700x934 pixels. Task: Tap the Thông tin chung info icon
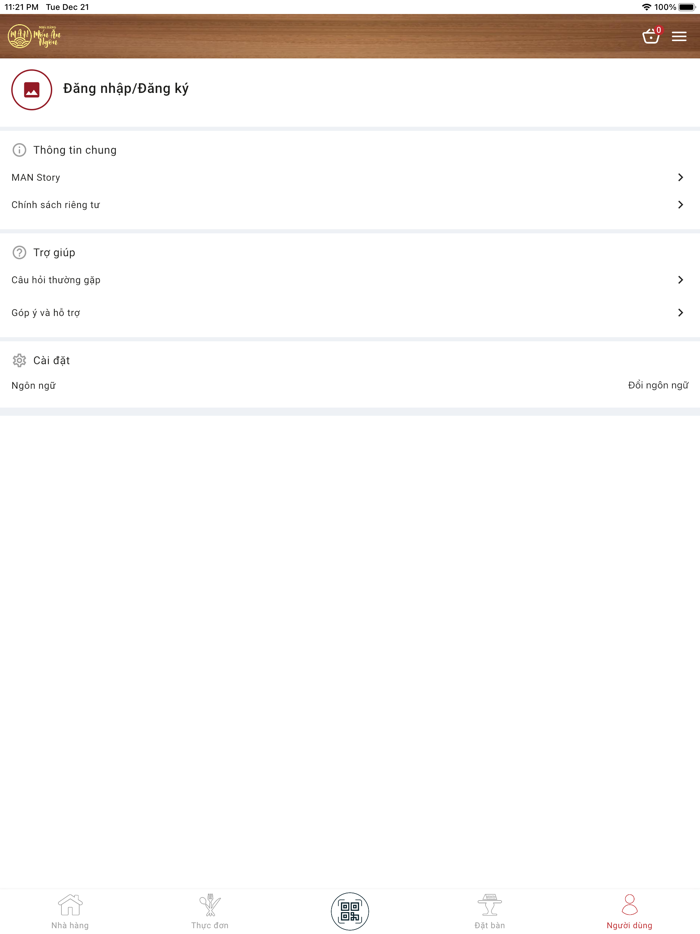(19, 150)
